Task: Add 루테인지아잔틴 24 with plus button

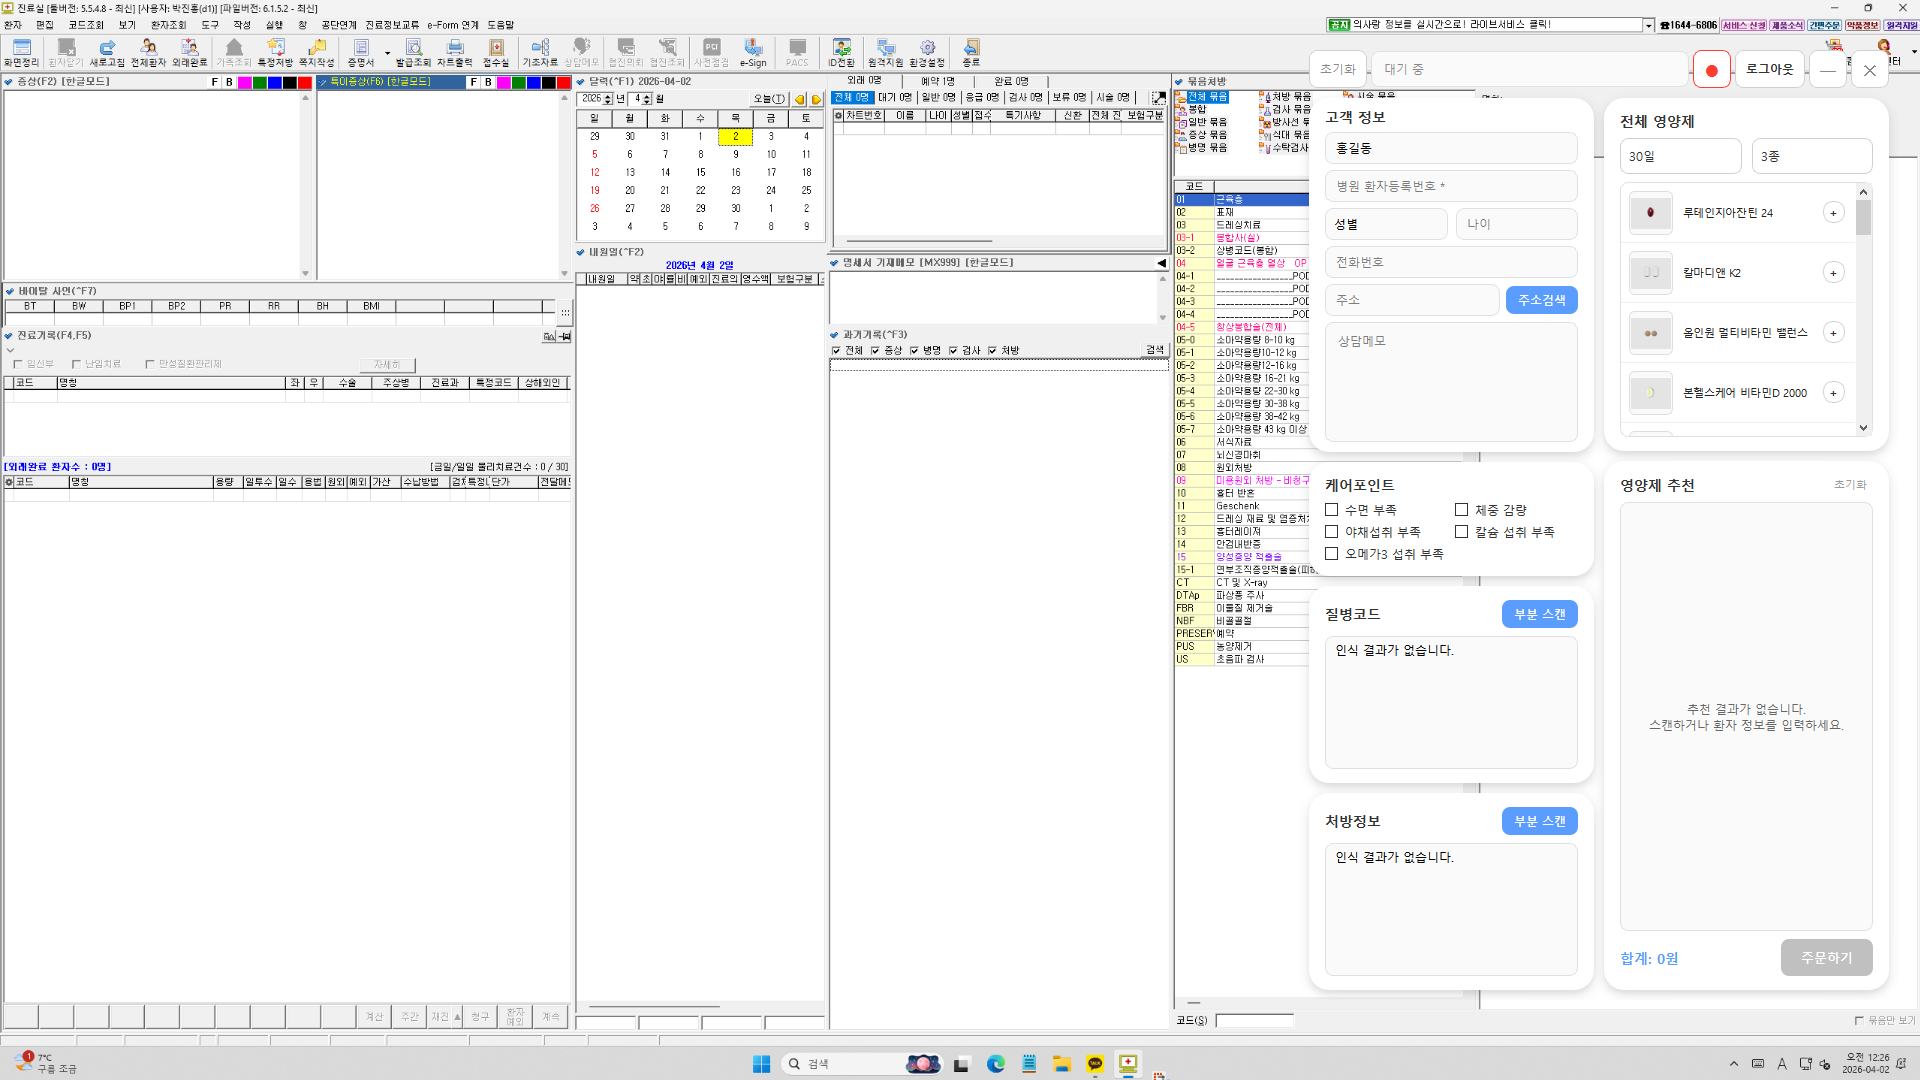Action: coord(1833,213)
